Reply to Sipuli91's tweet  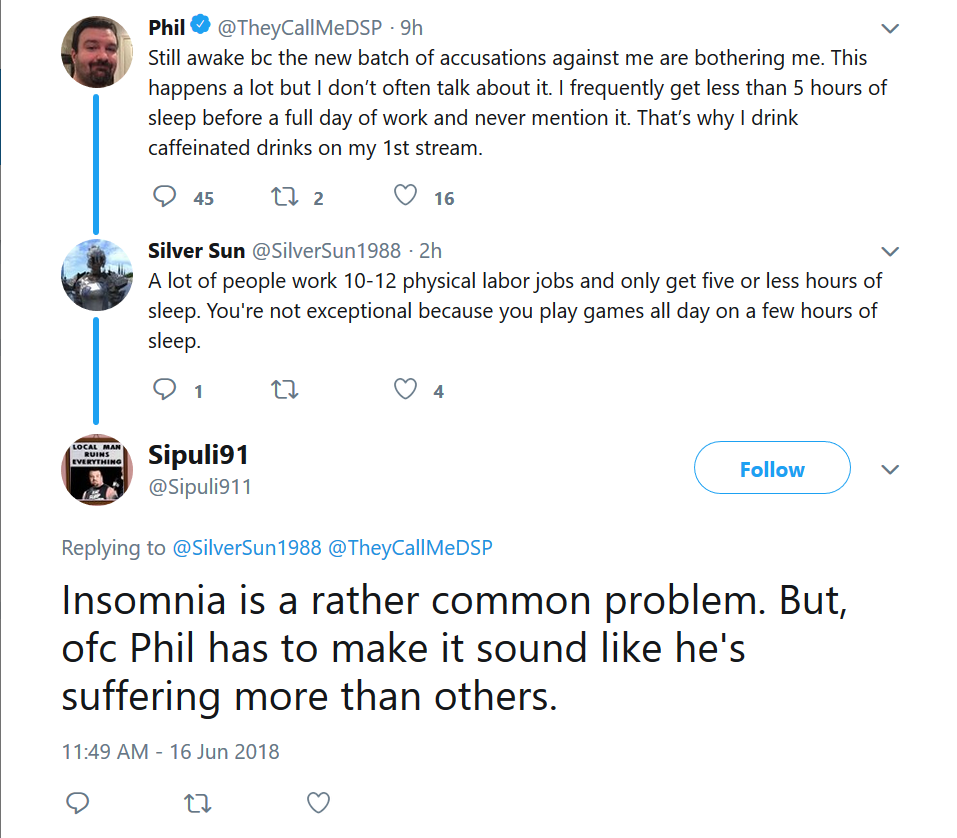pos(78,803)
